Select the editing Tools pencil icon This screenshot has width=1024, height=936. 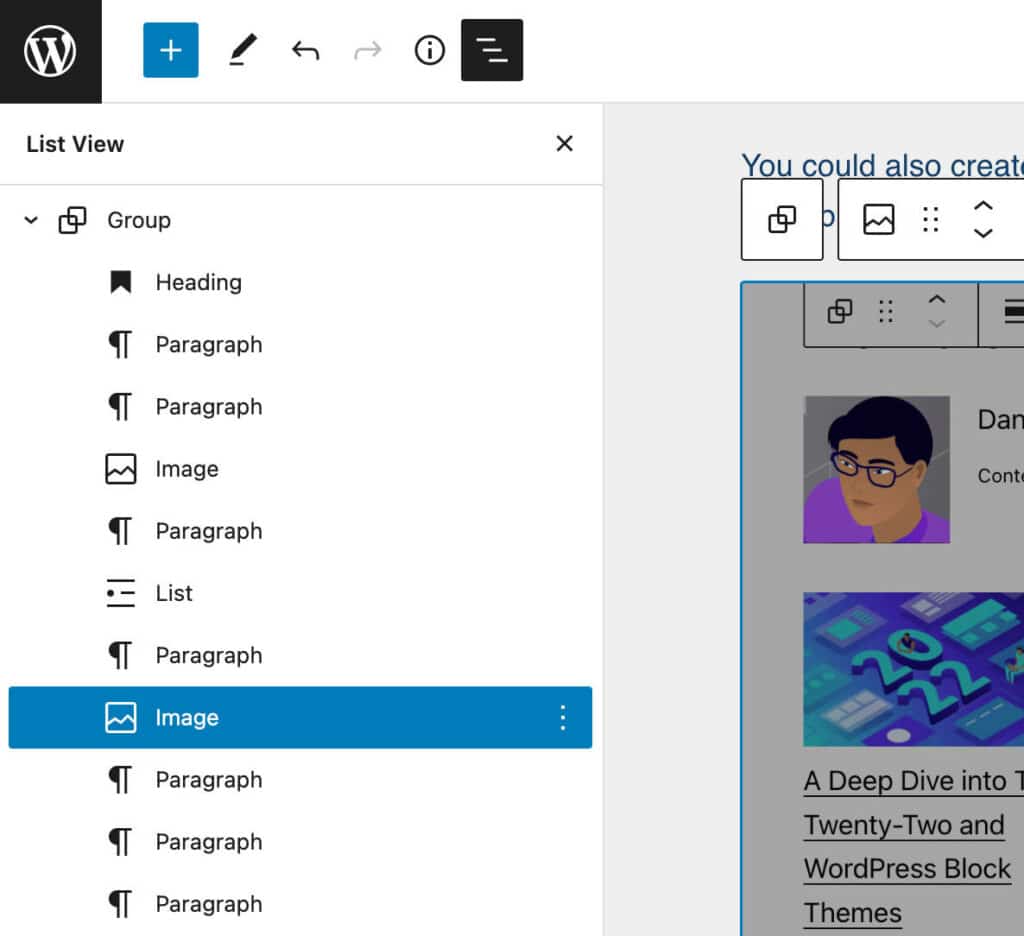tap(241, 50)
